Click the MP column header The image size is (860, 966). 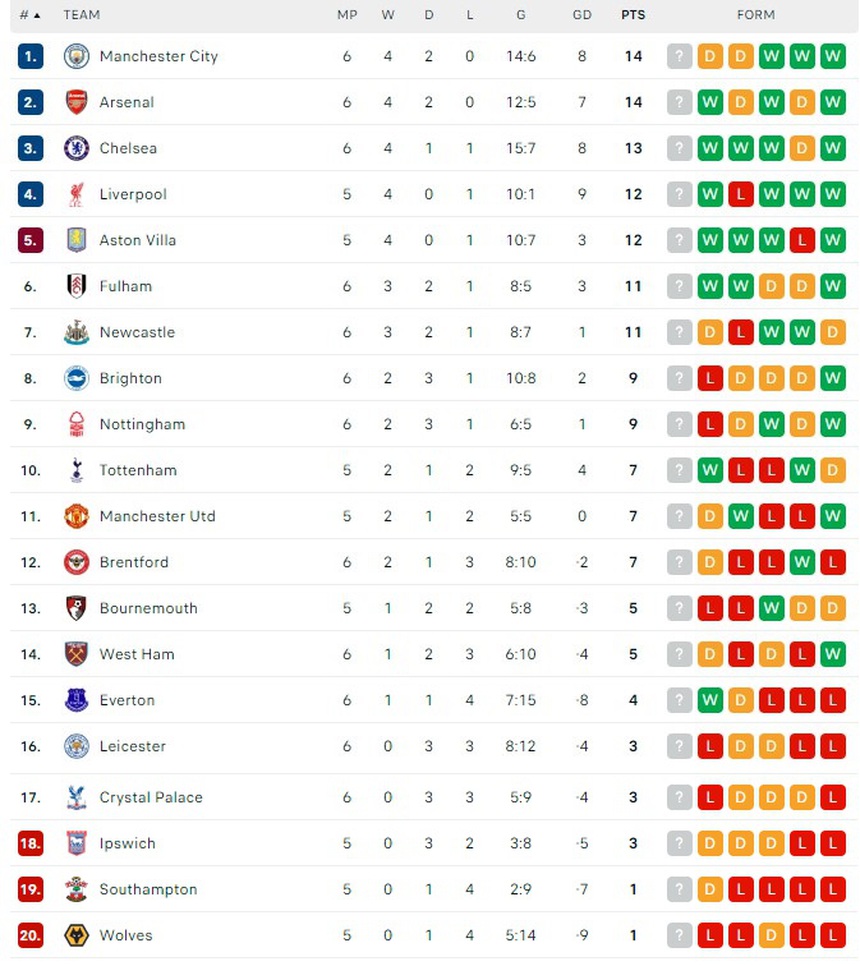click(x=347, y=15)
